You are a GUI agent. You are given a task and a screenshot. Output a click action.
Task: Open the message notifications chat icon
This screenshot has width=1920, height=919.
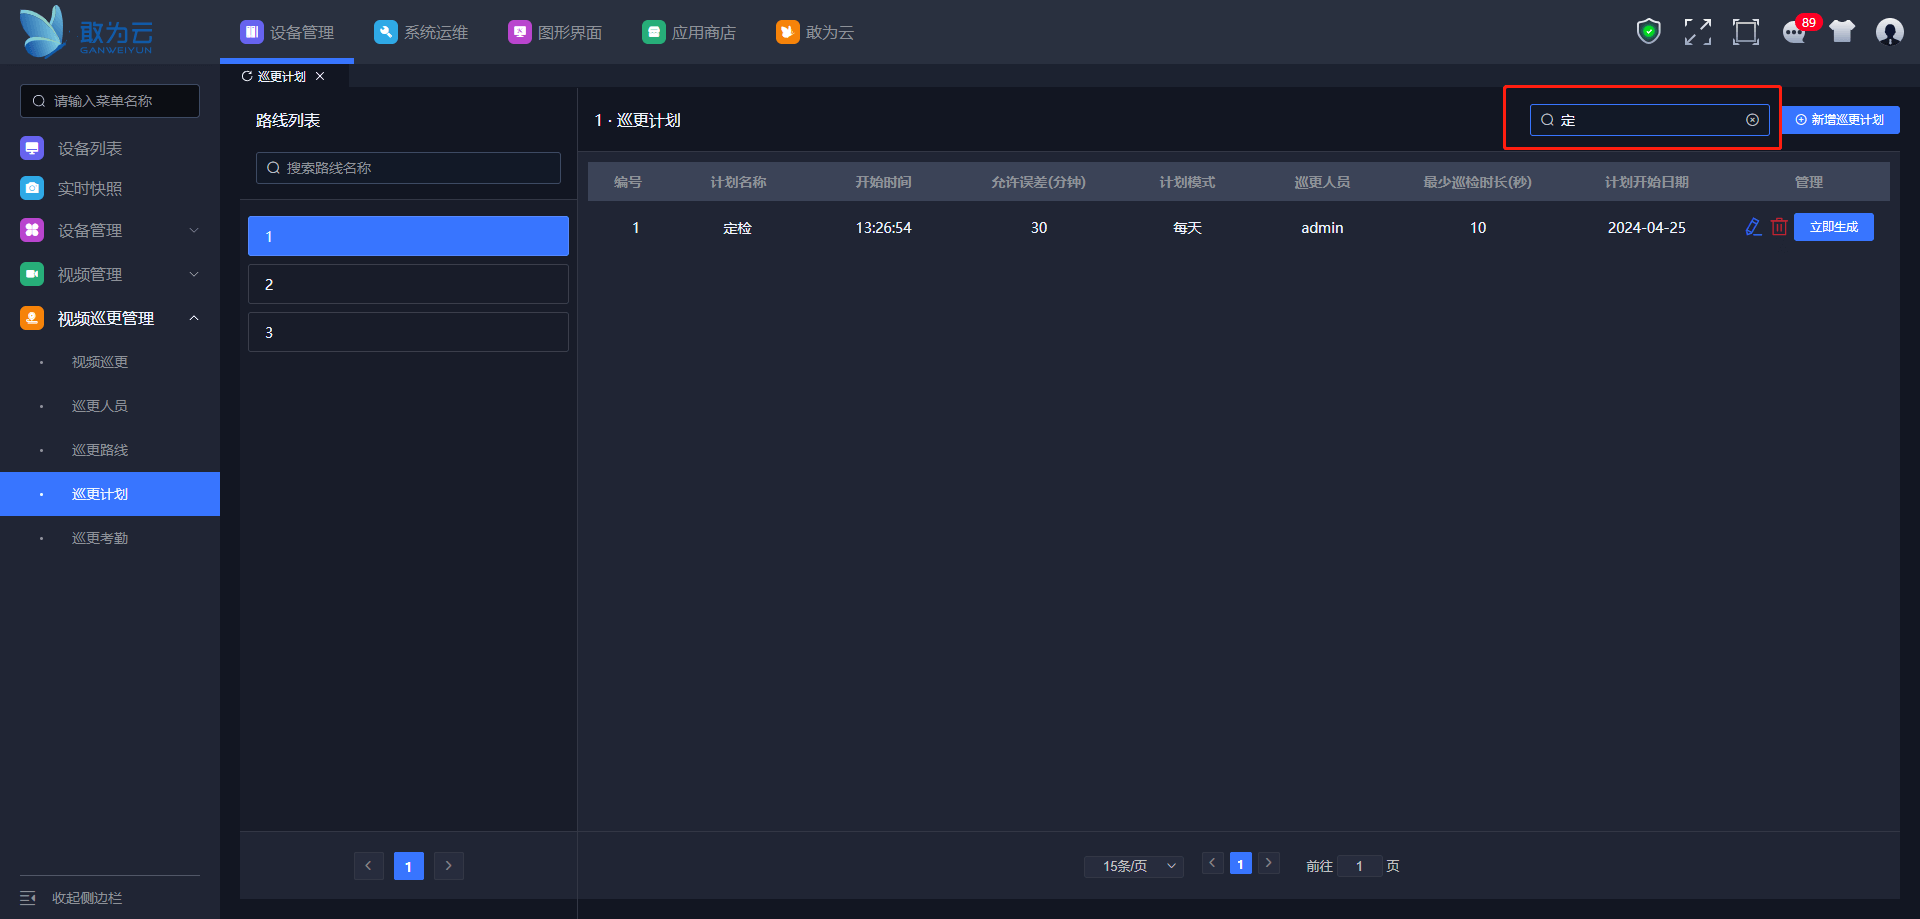1794,33
